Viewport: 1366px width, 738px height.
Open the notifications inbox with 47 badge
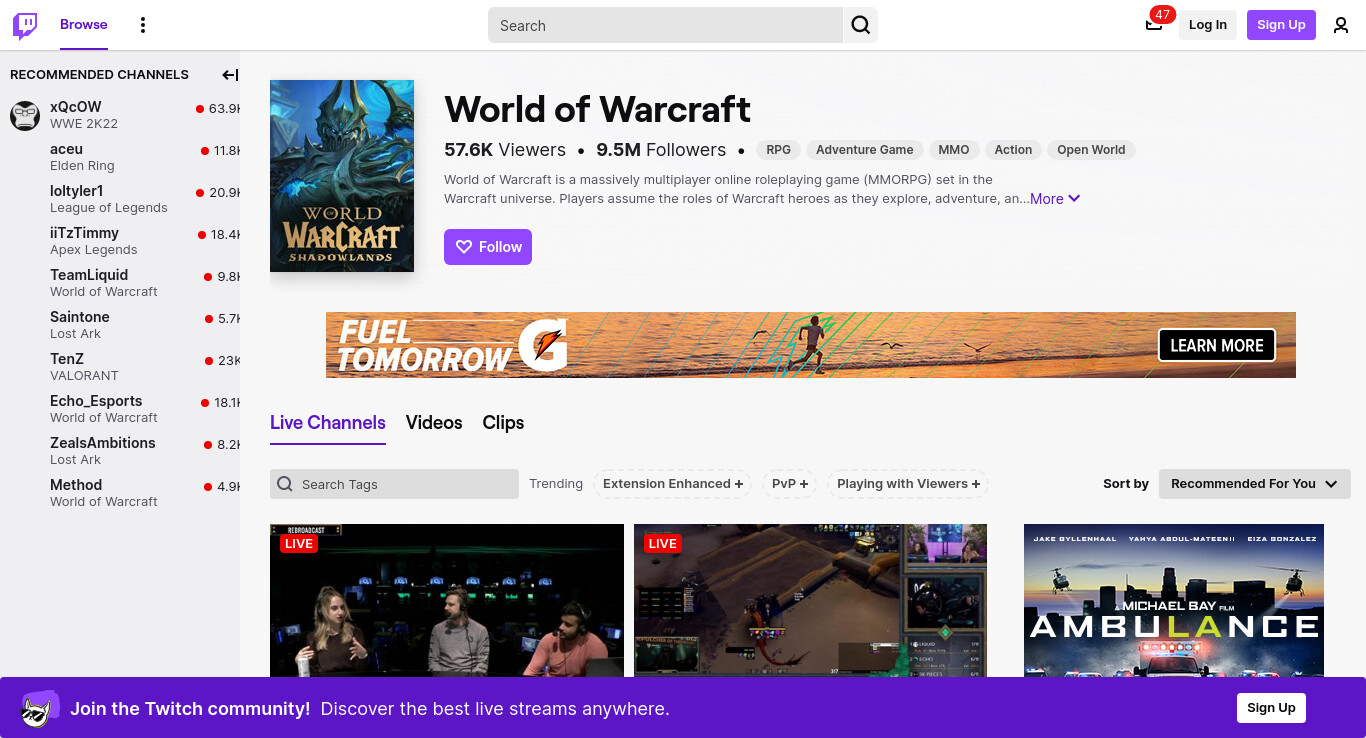tap(1154, 24)
